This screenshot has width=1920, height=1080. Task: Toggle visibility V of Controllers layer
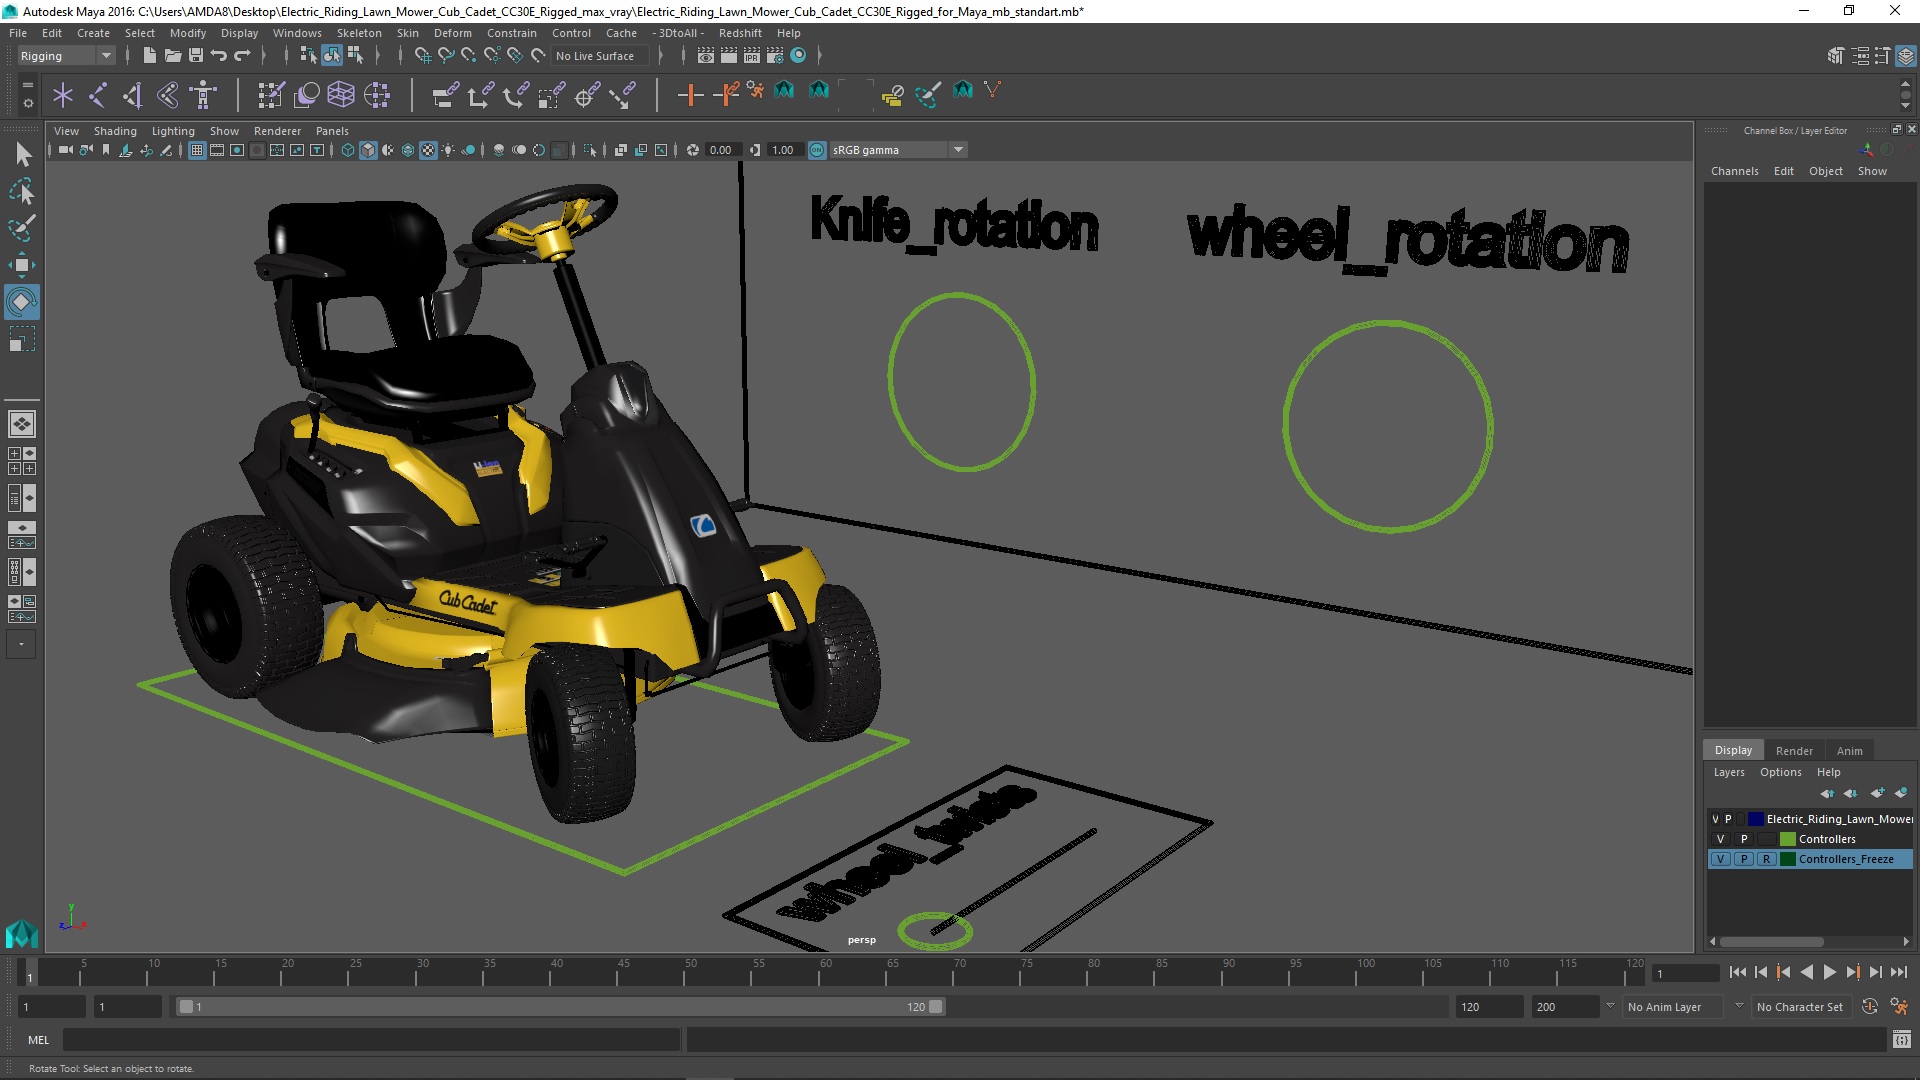(x=1721, y=839)
